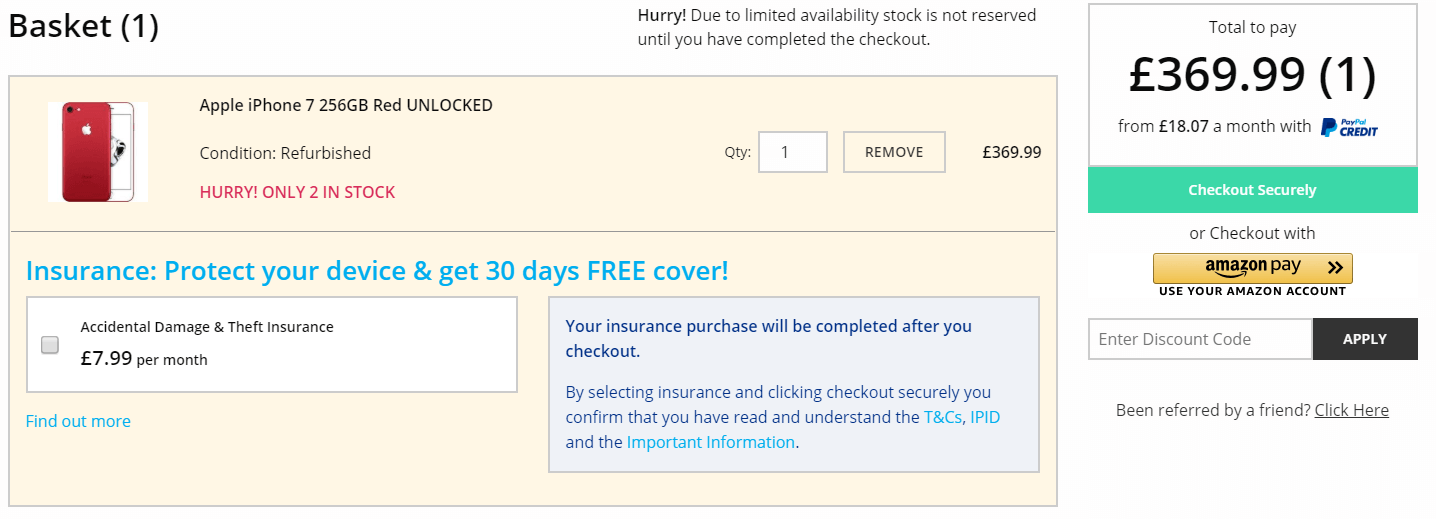Click the HURRY! ONLY 2 IN STOCK notice

[x=297, y=192]
